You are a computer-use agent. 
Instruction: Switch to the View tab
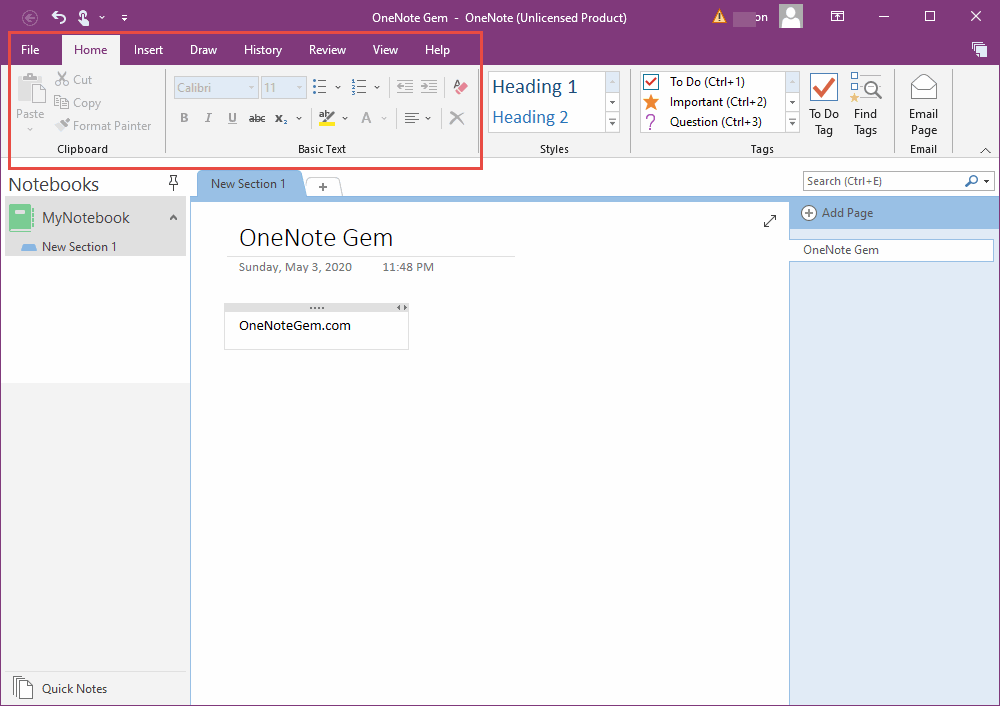coord(385,50)
